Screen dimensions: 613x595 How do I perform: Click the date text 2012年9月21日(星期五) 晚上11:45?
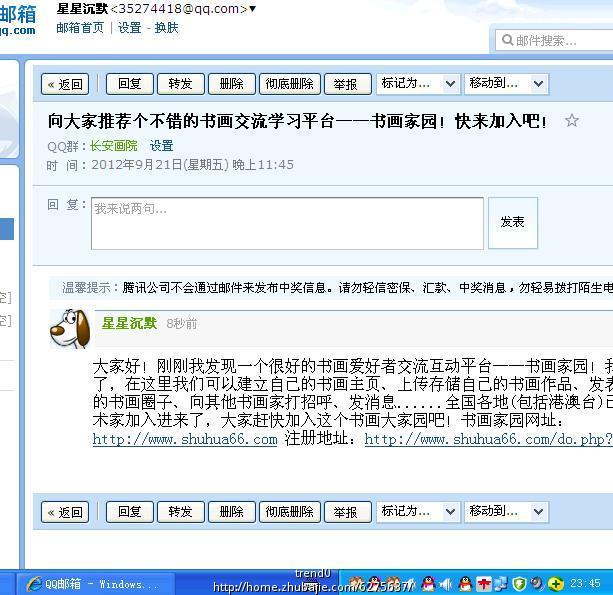tap(192, 165)
